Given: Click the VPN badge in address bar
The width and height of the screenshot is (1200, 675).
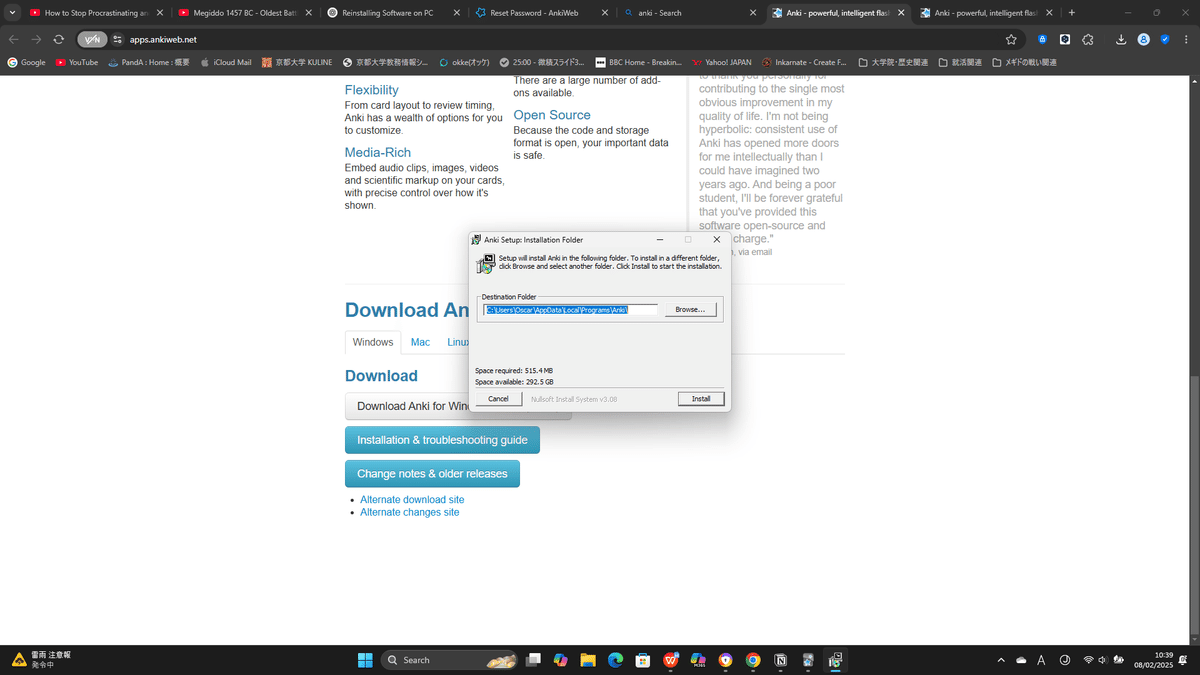Looking at the screenshot, I should (92, 39).
